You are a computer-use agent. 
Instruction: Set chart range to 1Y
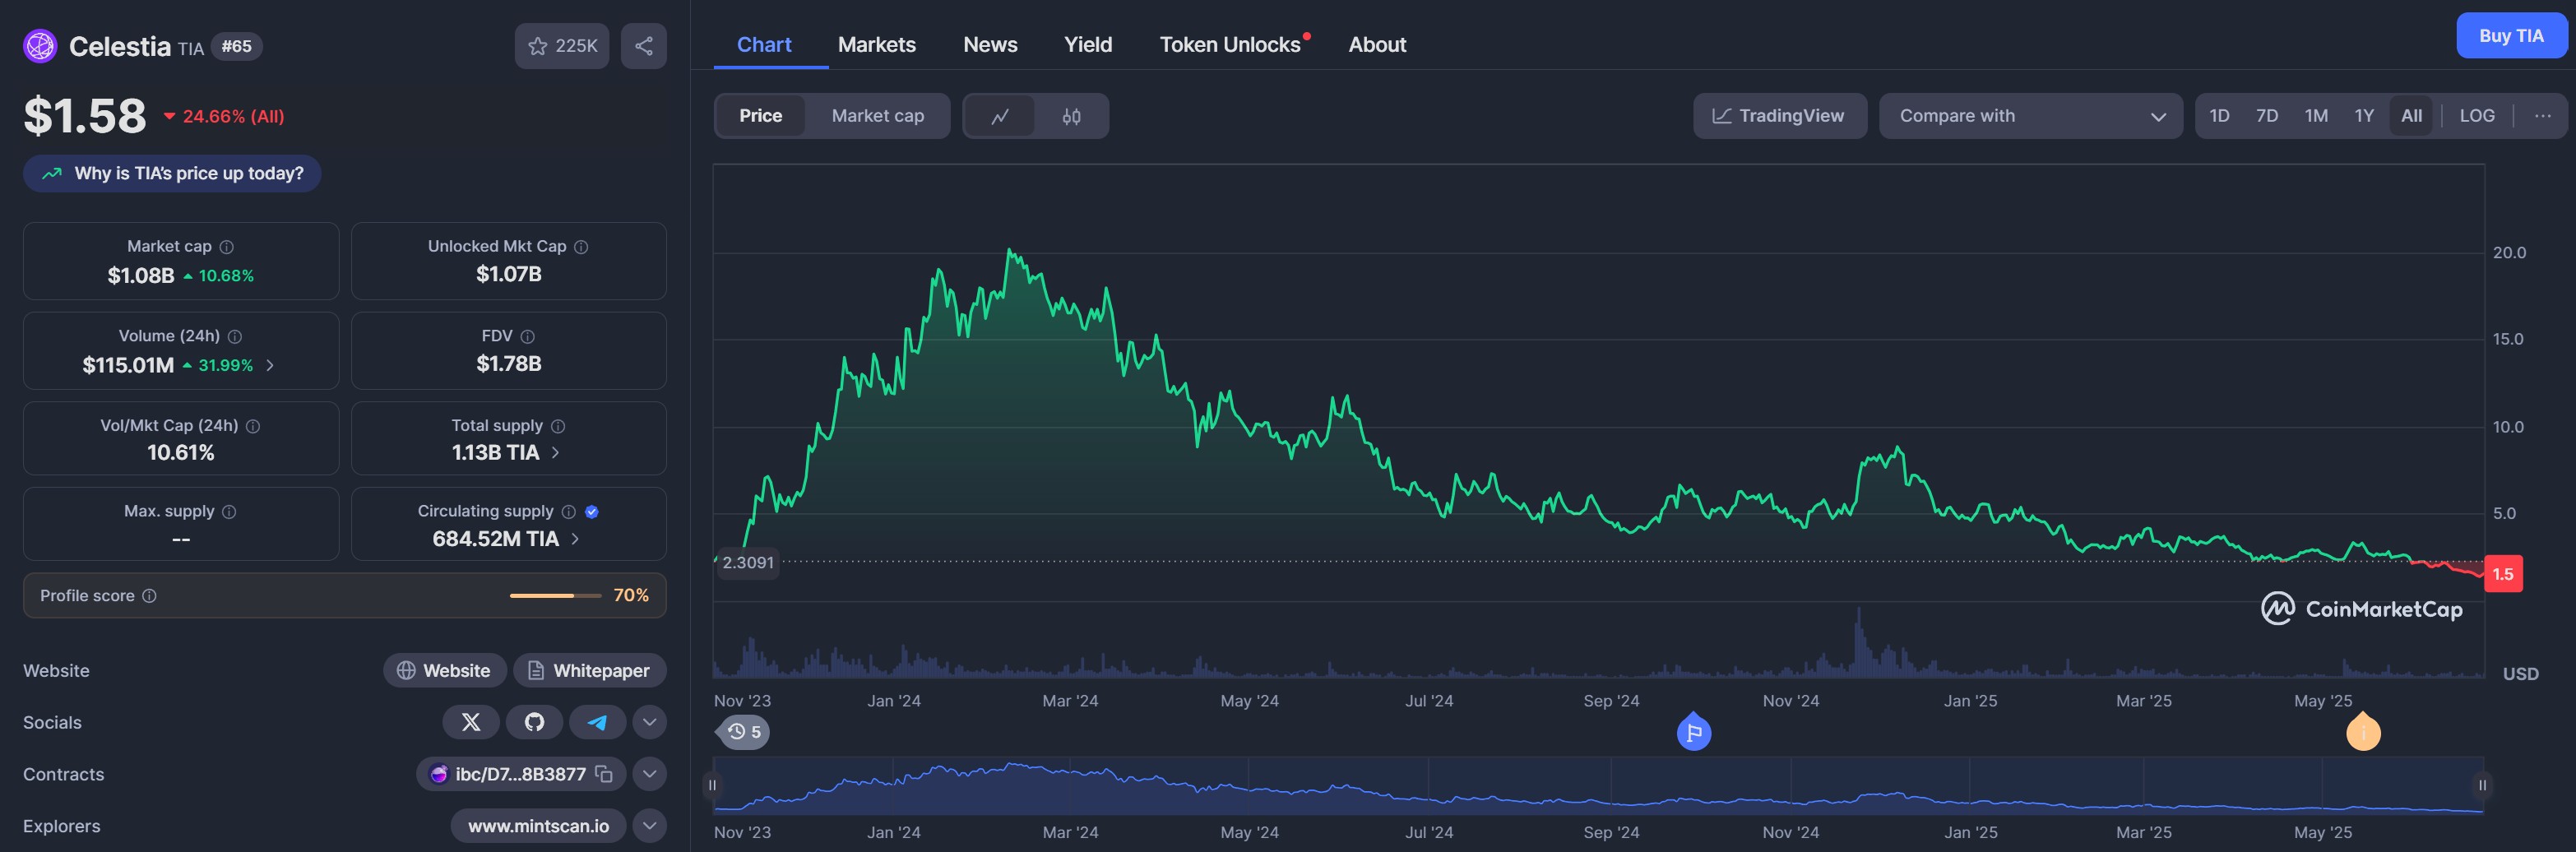coord(2363,116)
